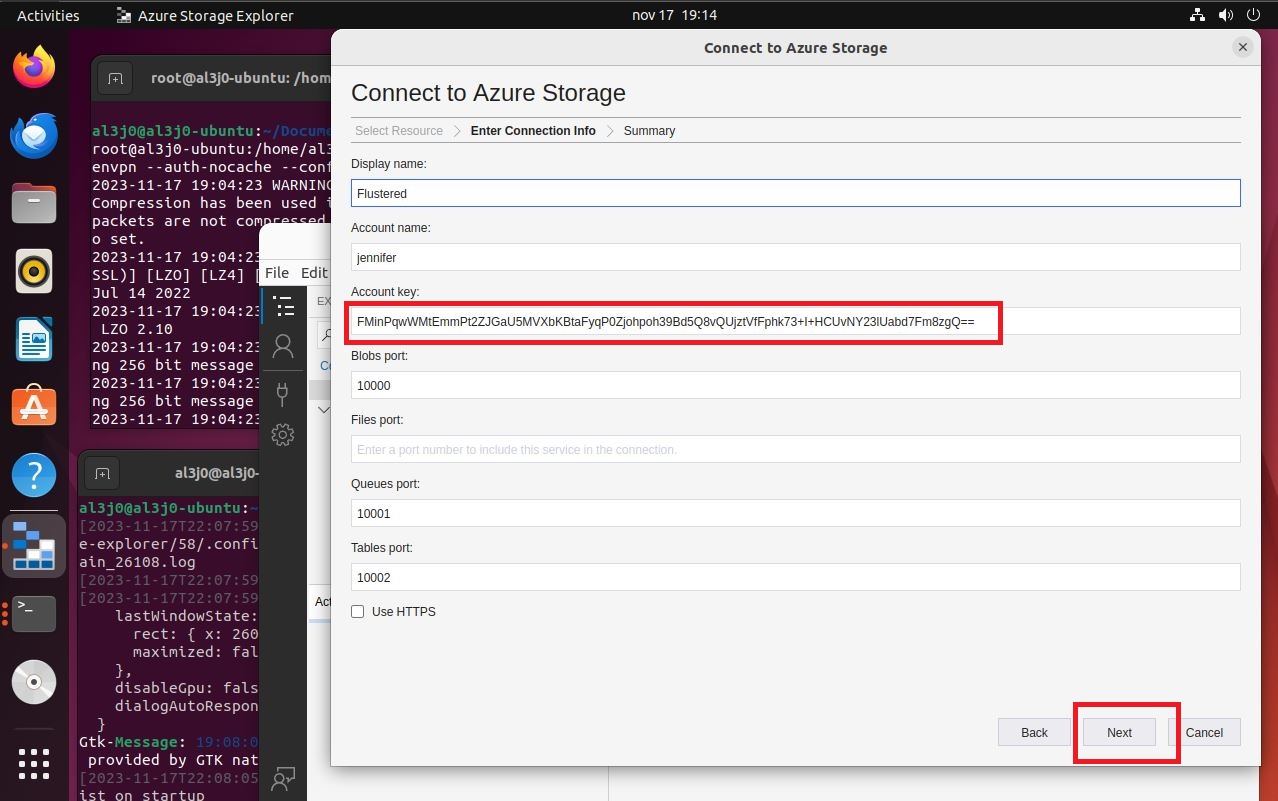
Task: Cancel the connection dialog
Action: [1204, 732]
